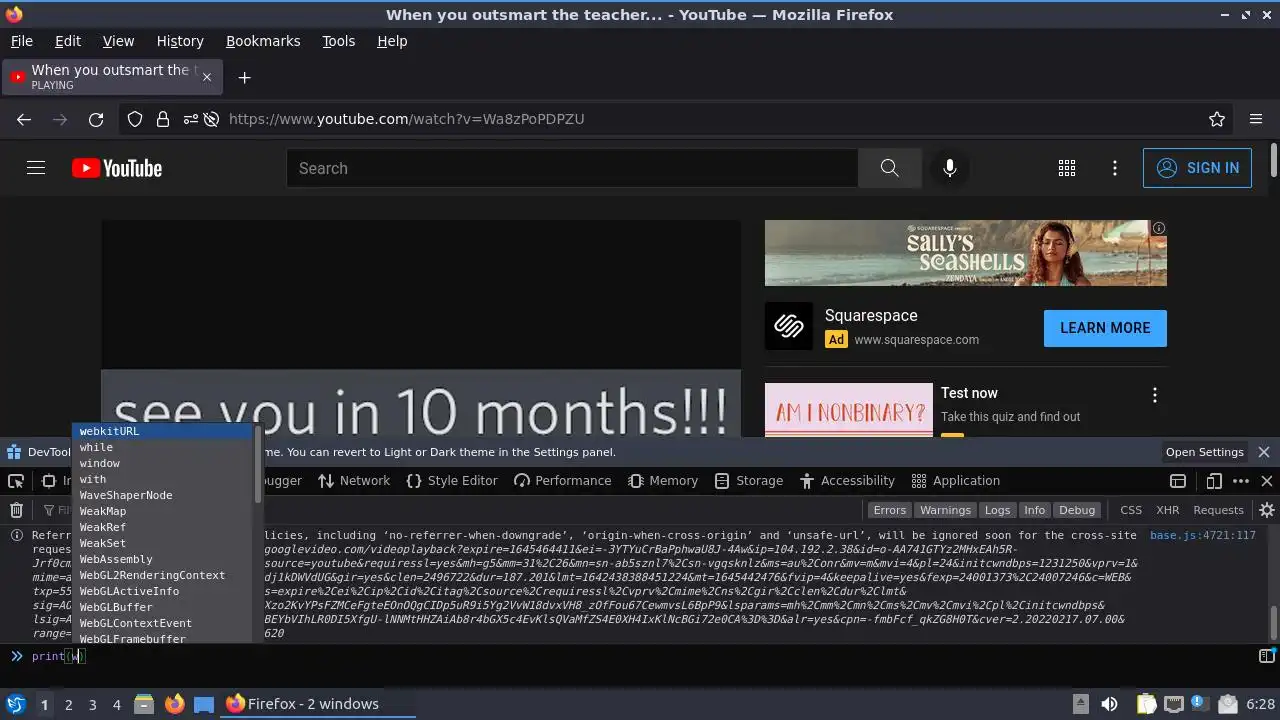Open the Help menu
1280x720 pixels.
[x=392, y=41]
